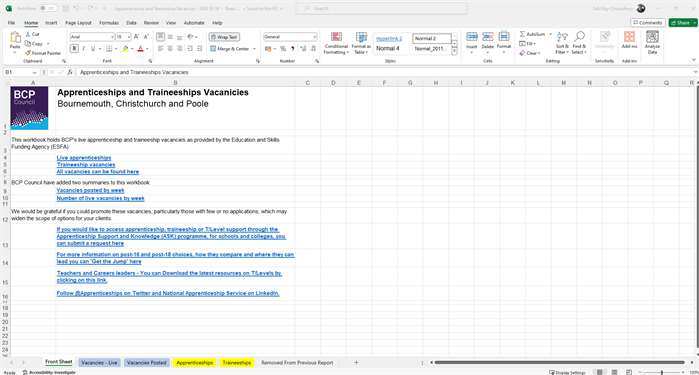
Task: Select the AutoSum icon
Action: click(522, 34)
